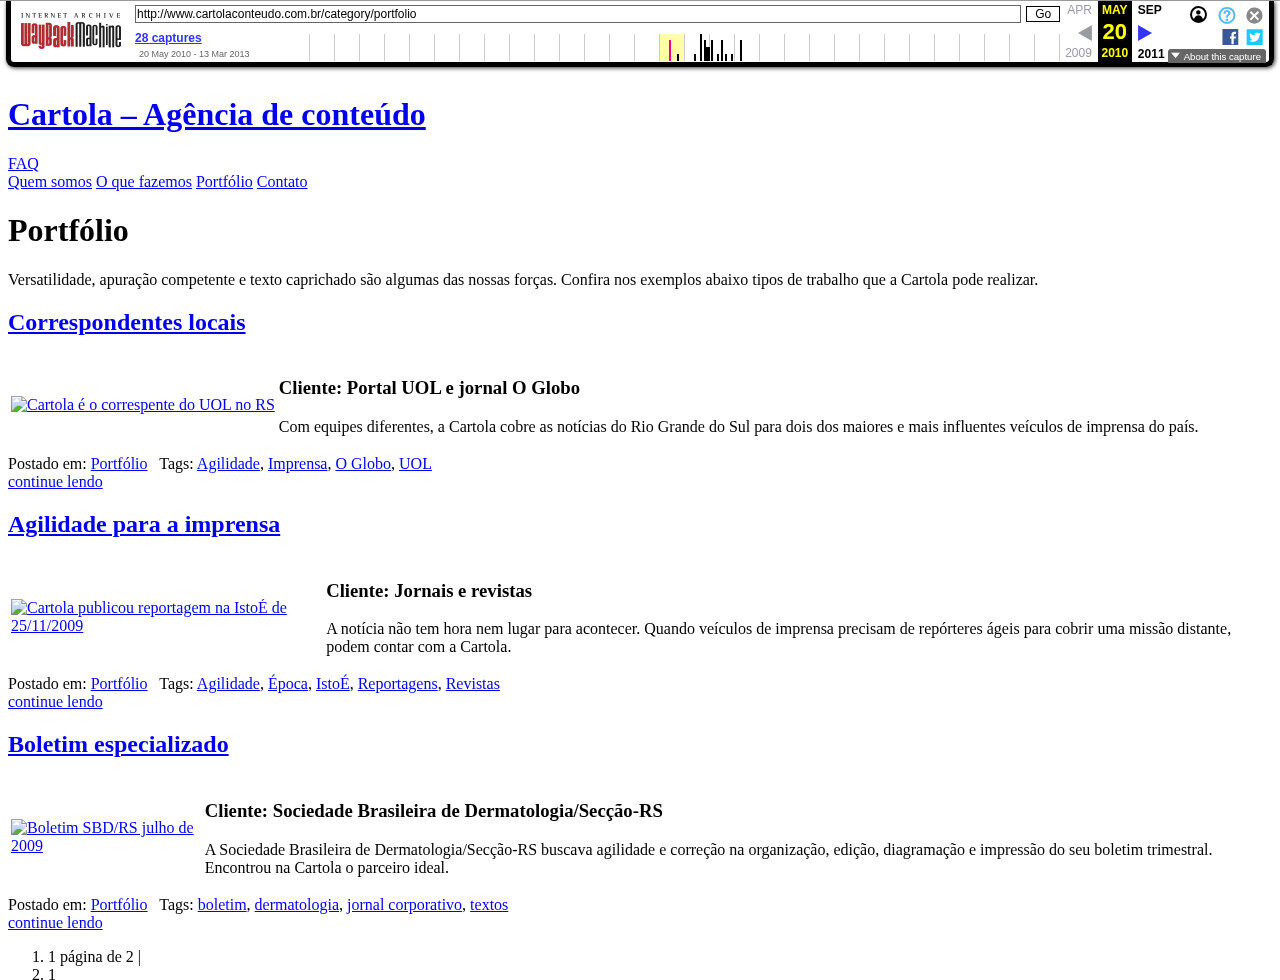Expand About this capture
This screenshot has height=980, width=1280.
(1216, 57)
